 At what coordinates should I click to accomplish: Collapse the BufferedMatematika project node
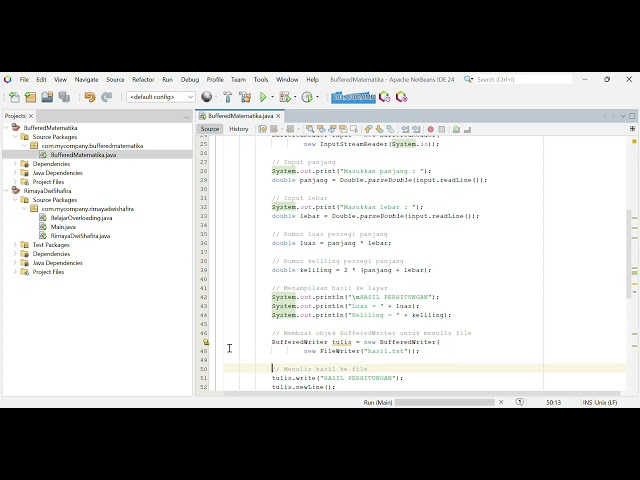tap(6, 128)
